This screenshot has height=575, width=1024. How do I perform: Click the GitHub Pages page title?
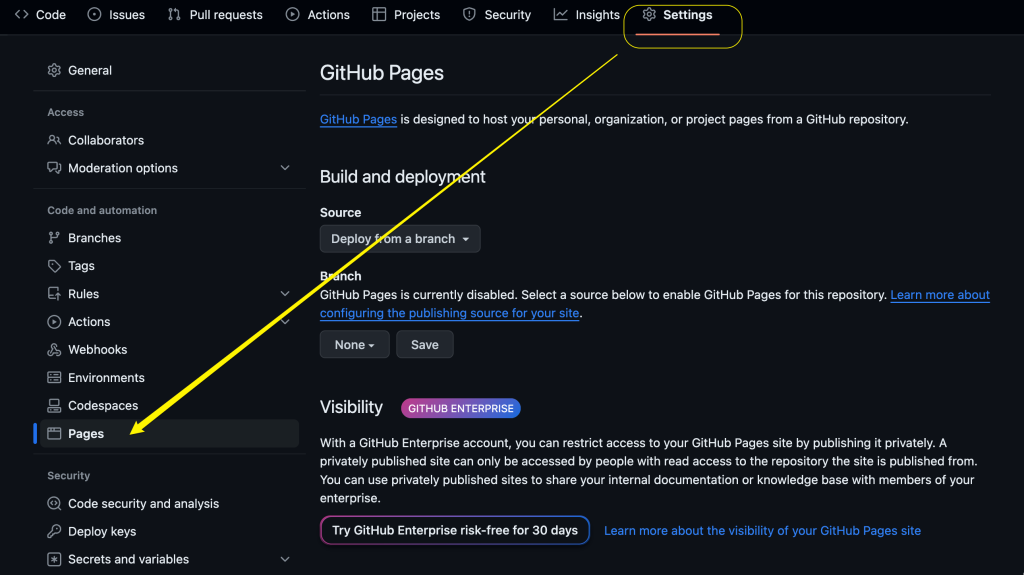381,73
